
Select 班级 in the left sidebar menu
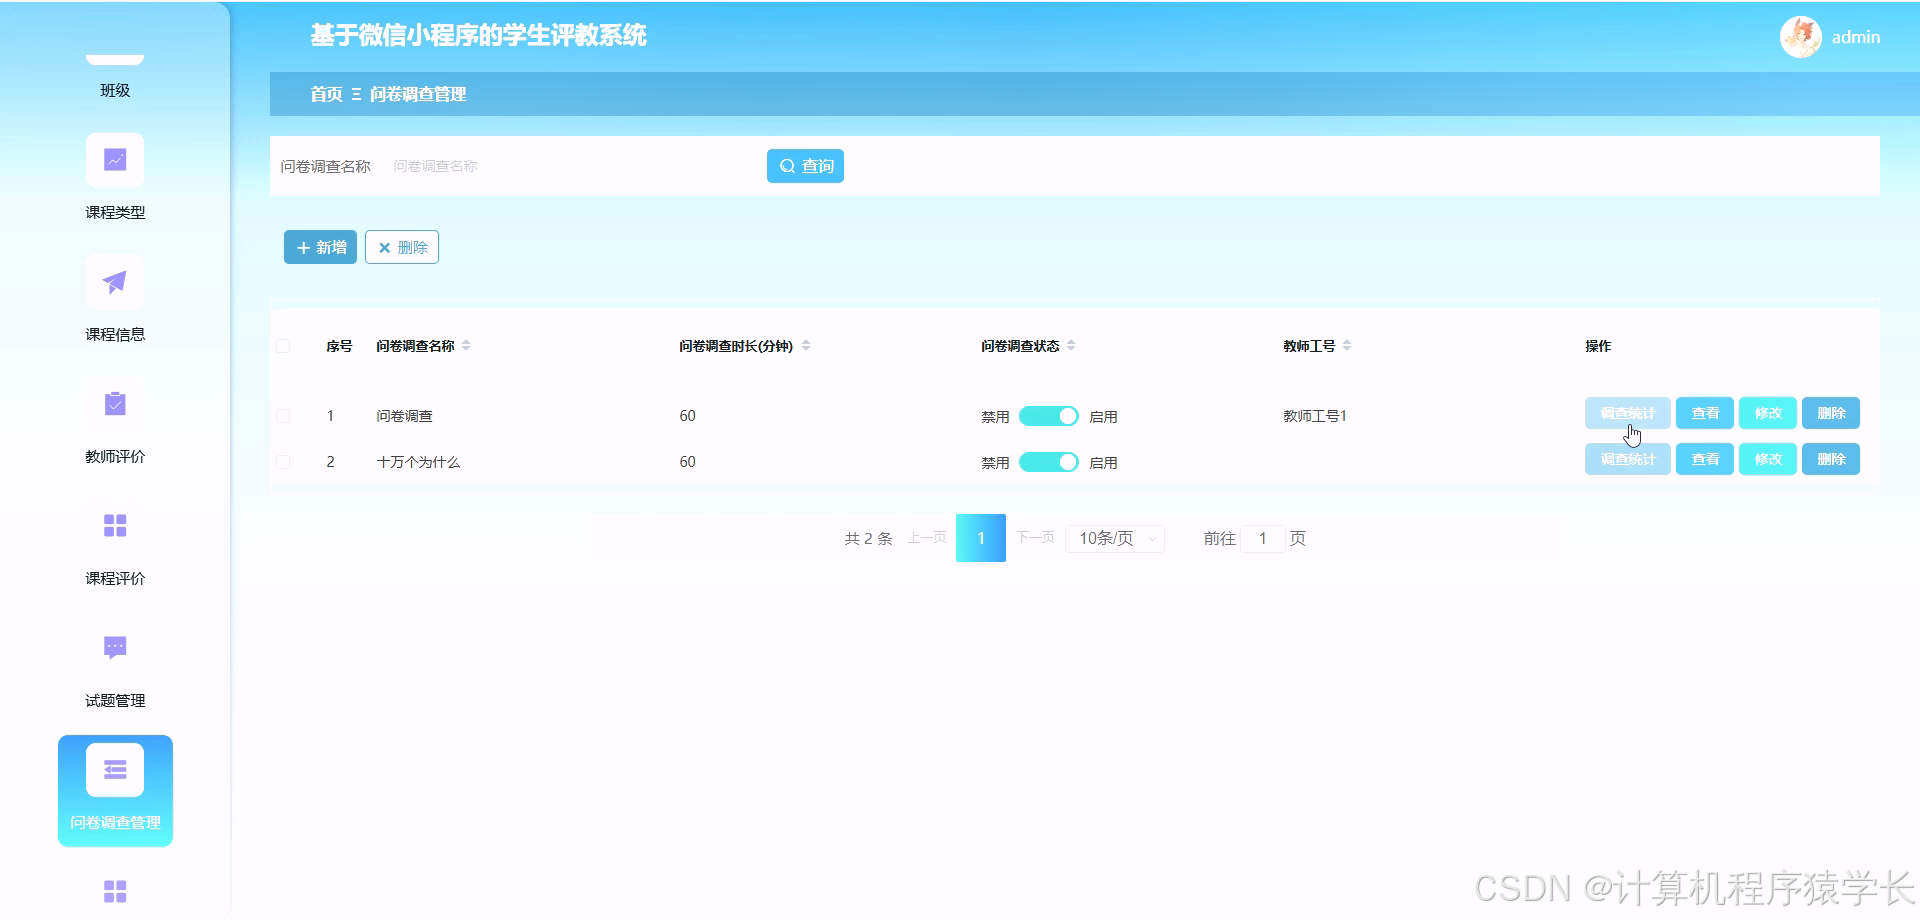(x=114, y=88)
